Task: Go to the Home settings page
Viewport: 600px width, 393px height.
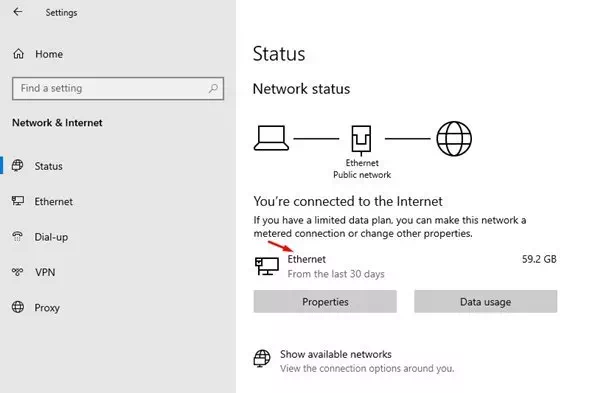Action: 49,54
